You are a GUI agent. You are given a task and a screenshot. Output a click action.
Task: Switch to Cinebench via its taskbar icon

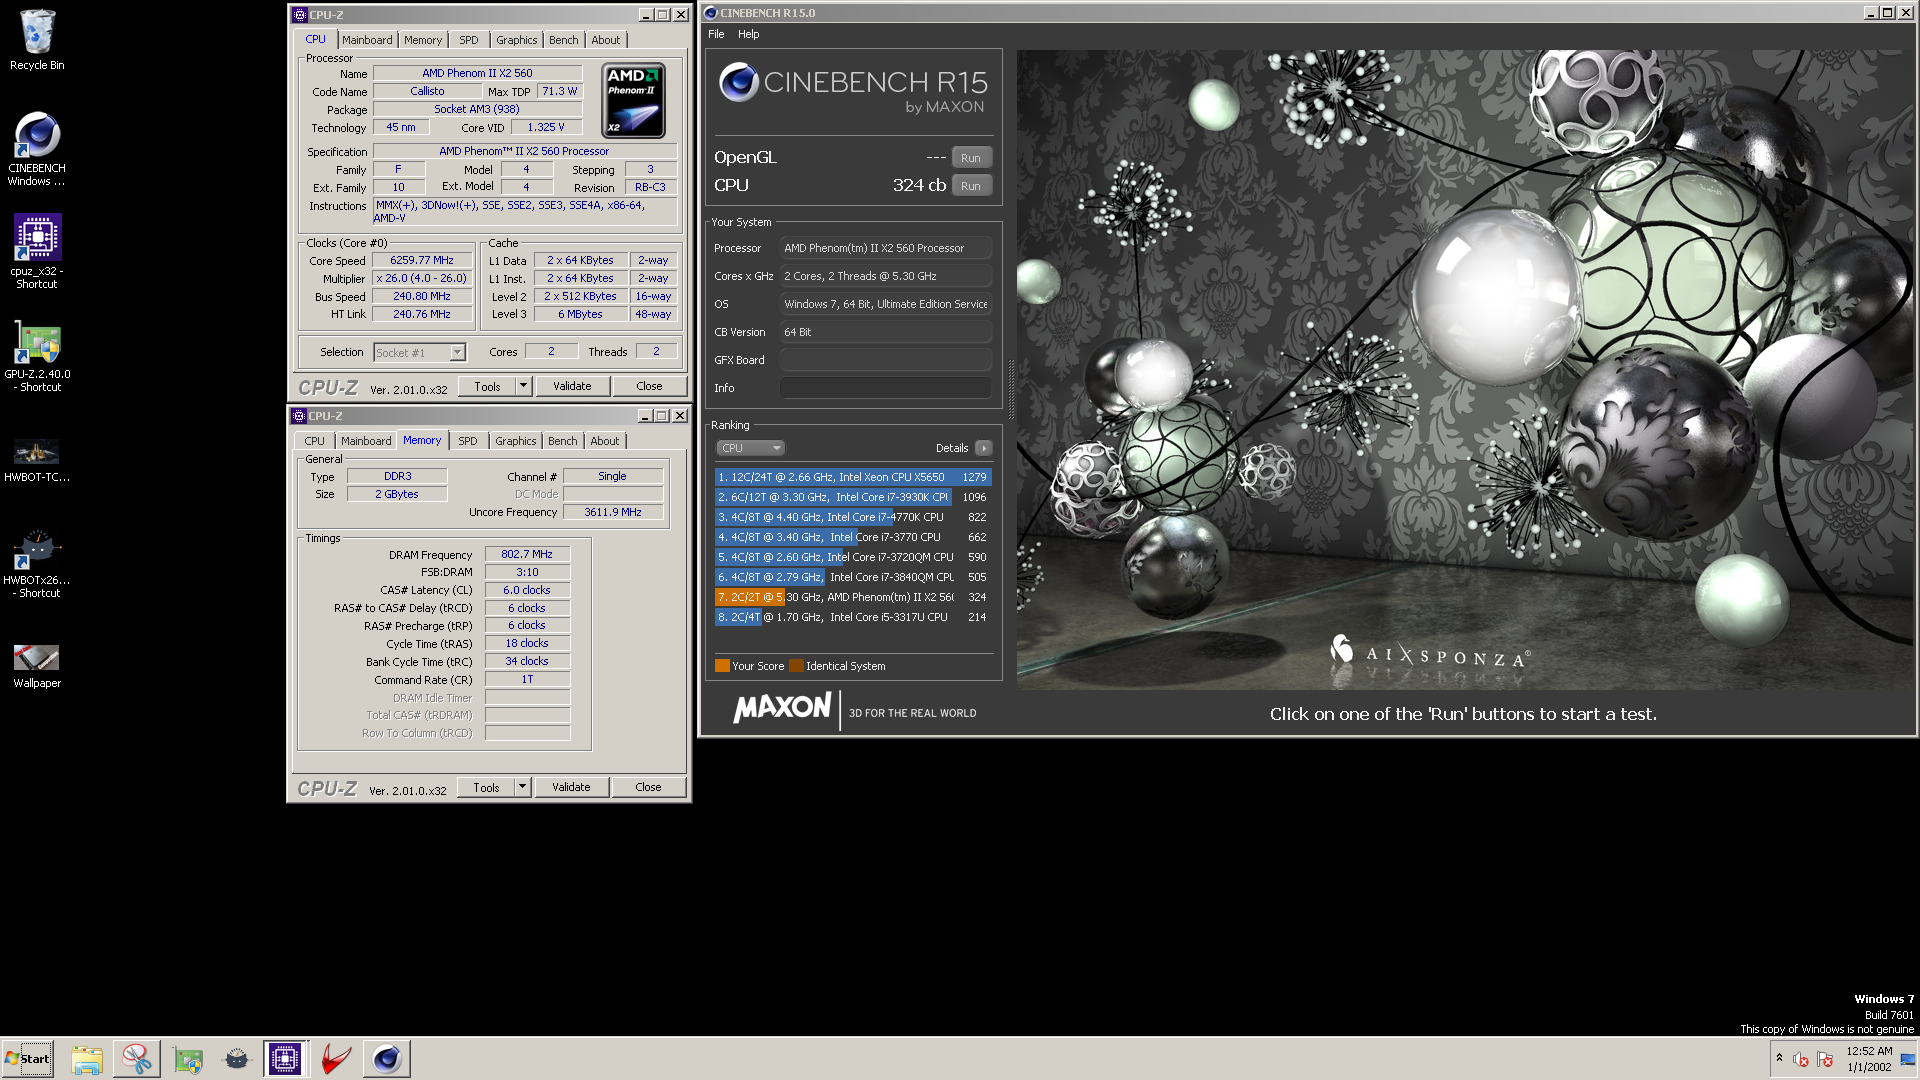[386, 1059]
